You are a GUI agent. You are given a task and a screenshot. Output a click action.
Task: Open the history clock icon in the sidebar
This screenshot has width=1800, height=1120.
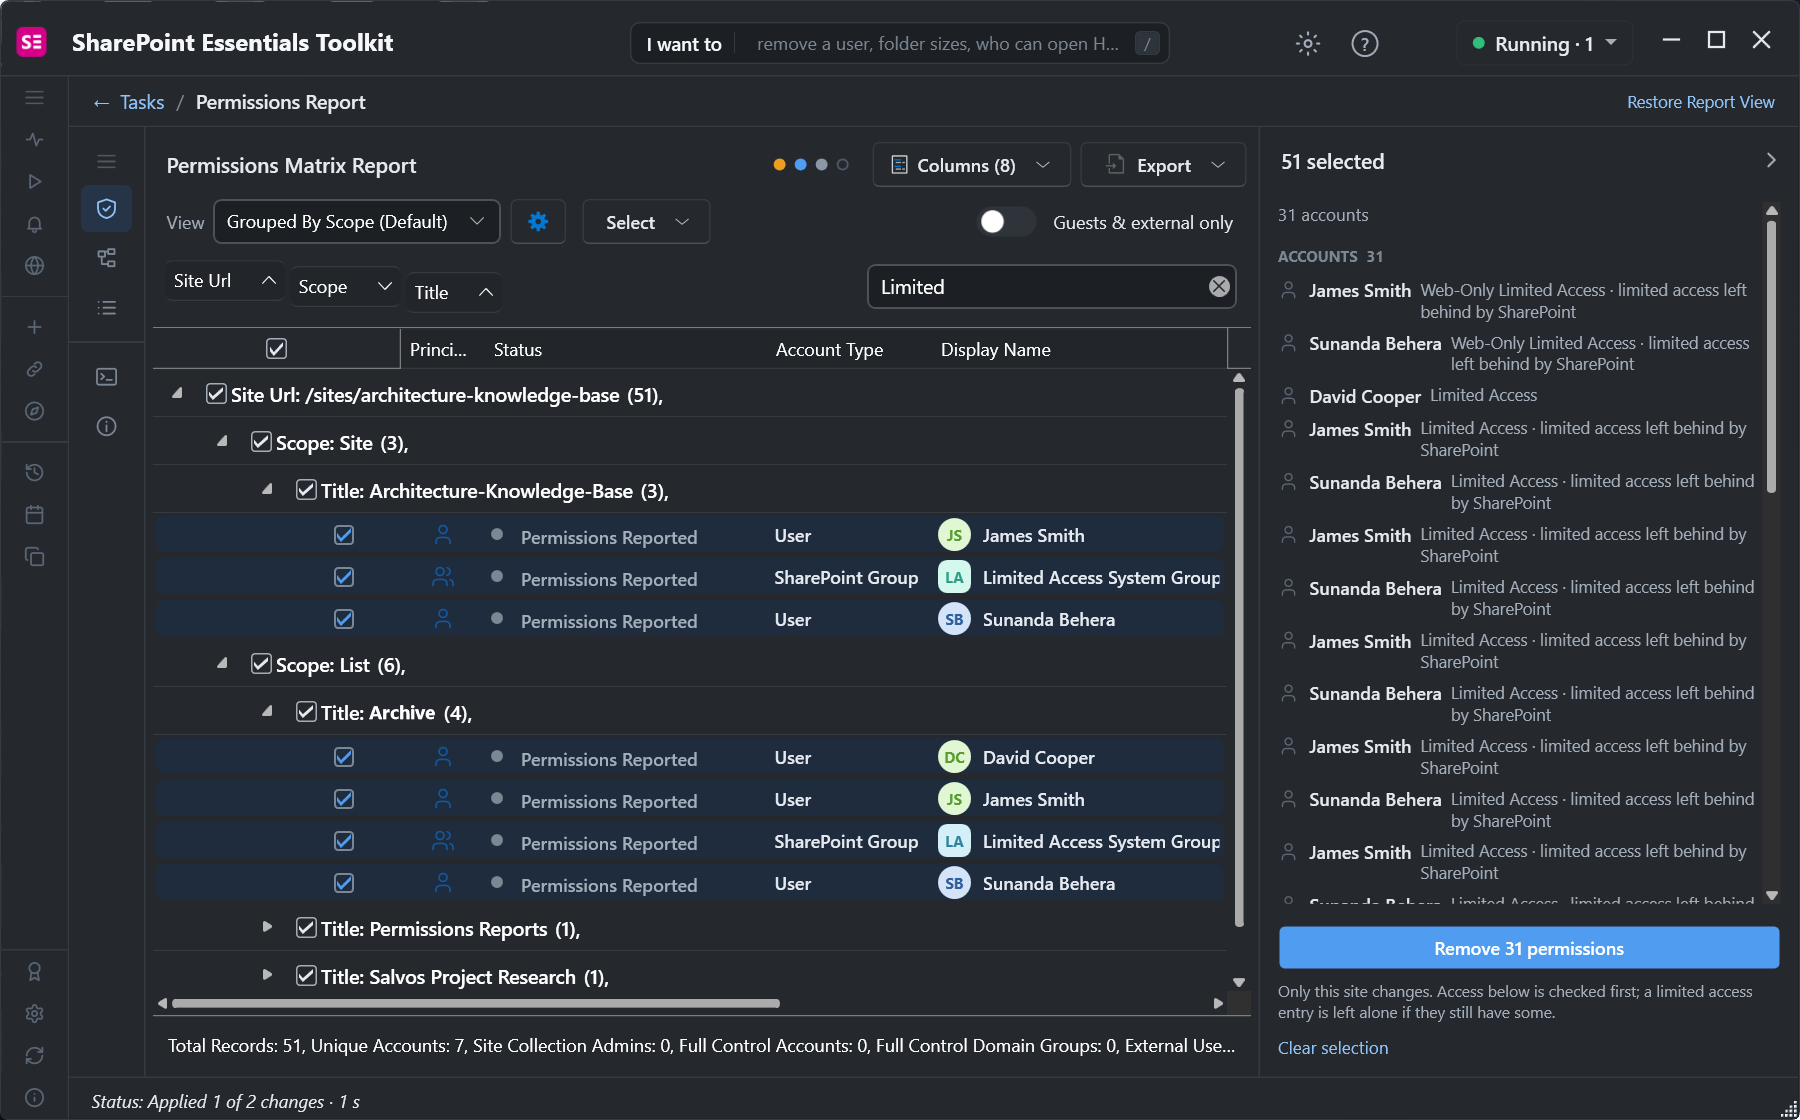click(x=35, y=472)
